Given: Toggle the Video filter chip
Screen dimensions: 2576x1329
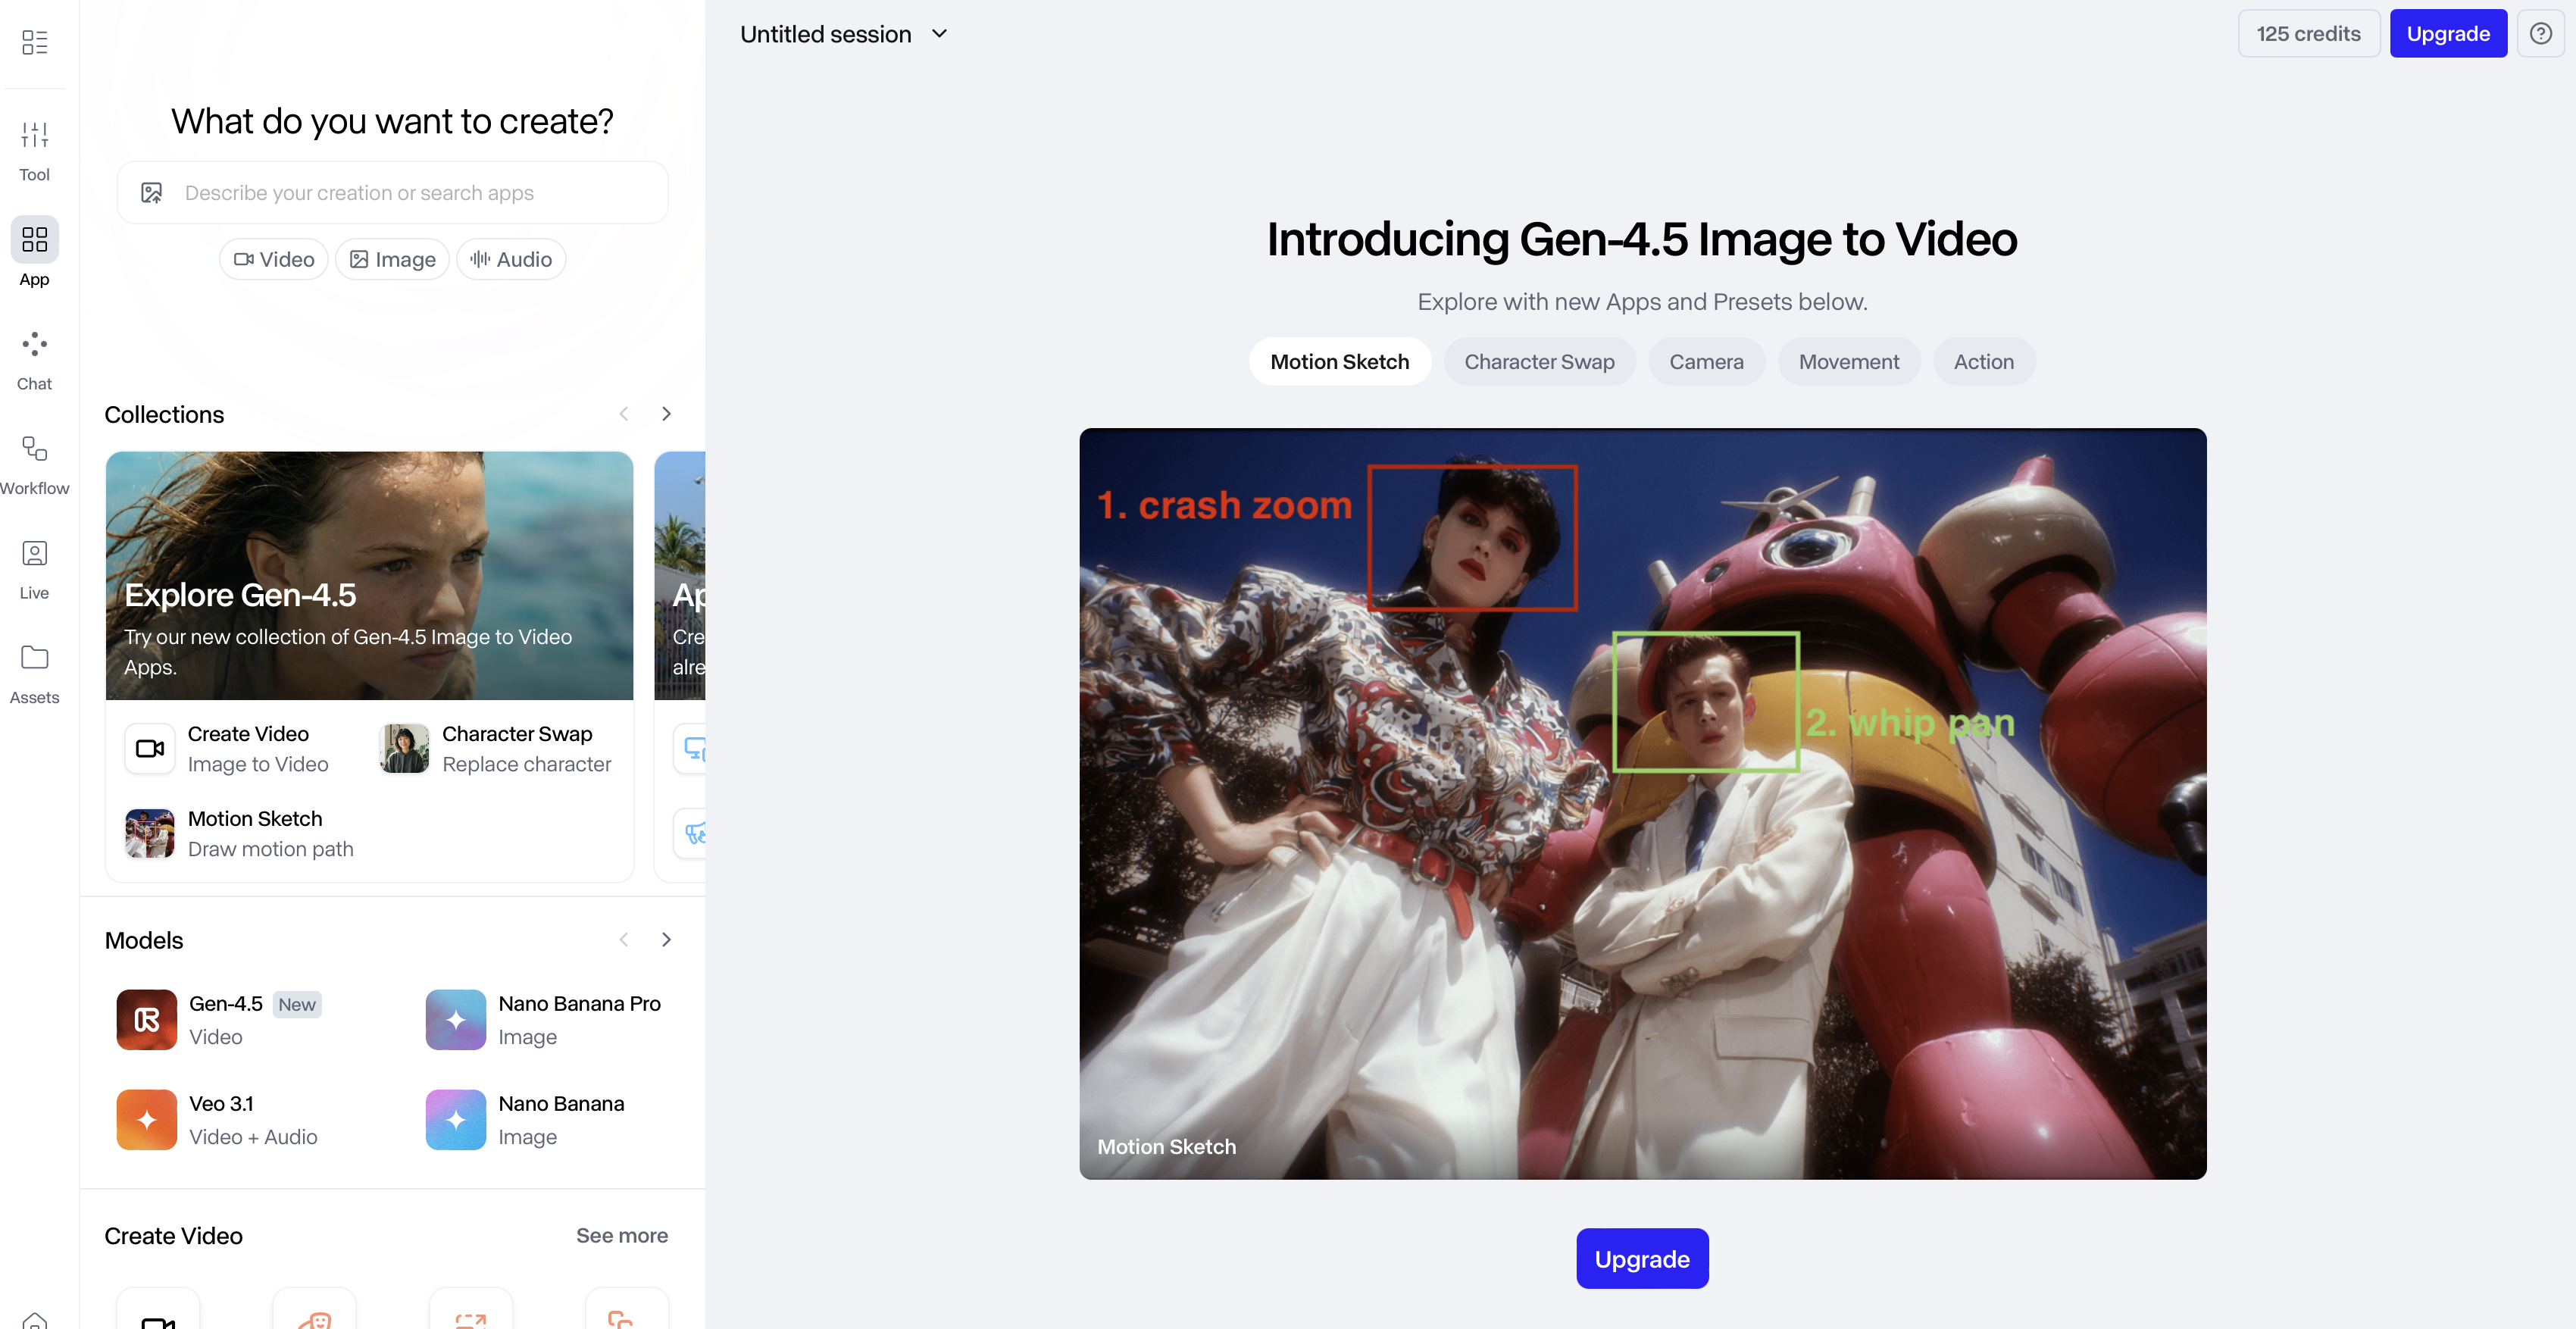Looking at the screenshot, I should pos(274,259).
